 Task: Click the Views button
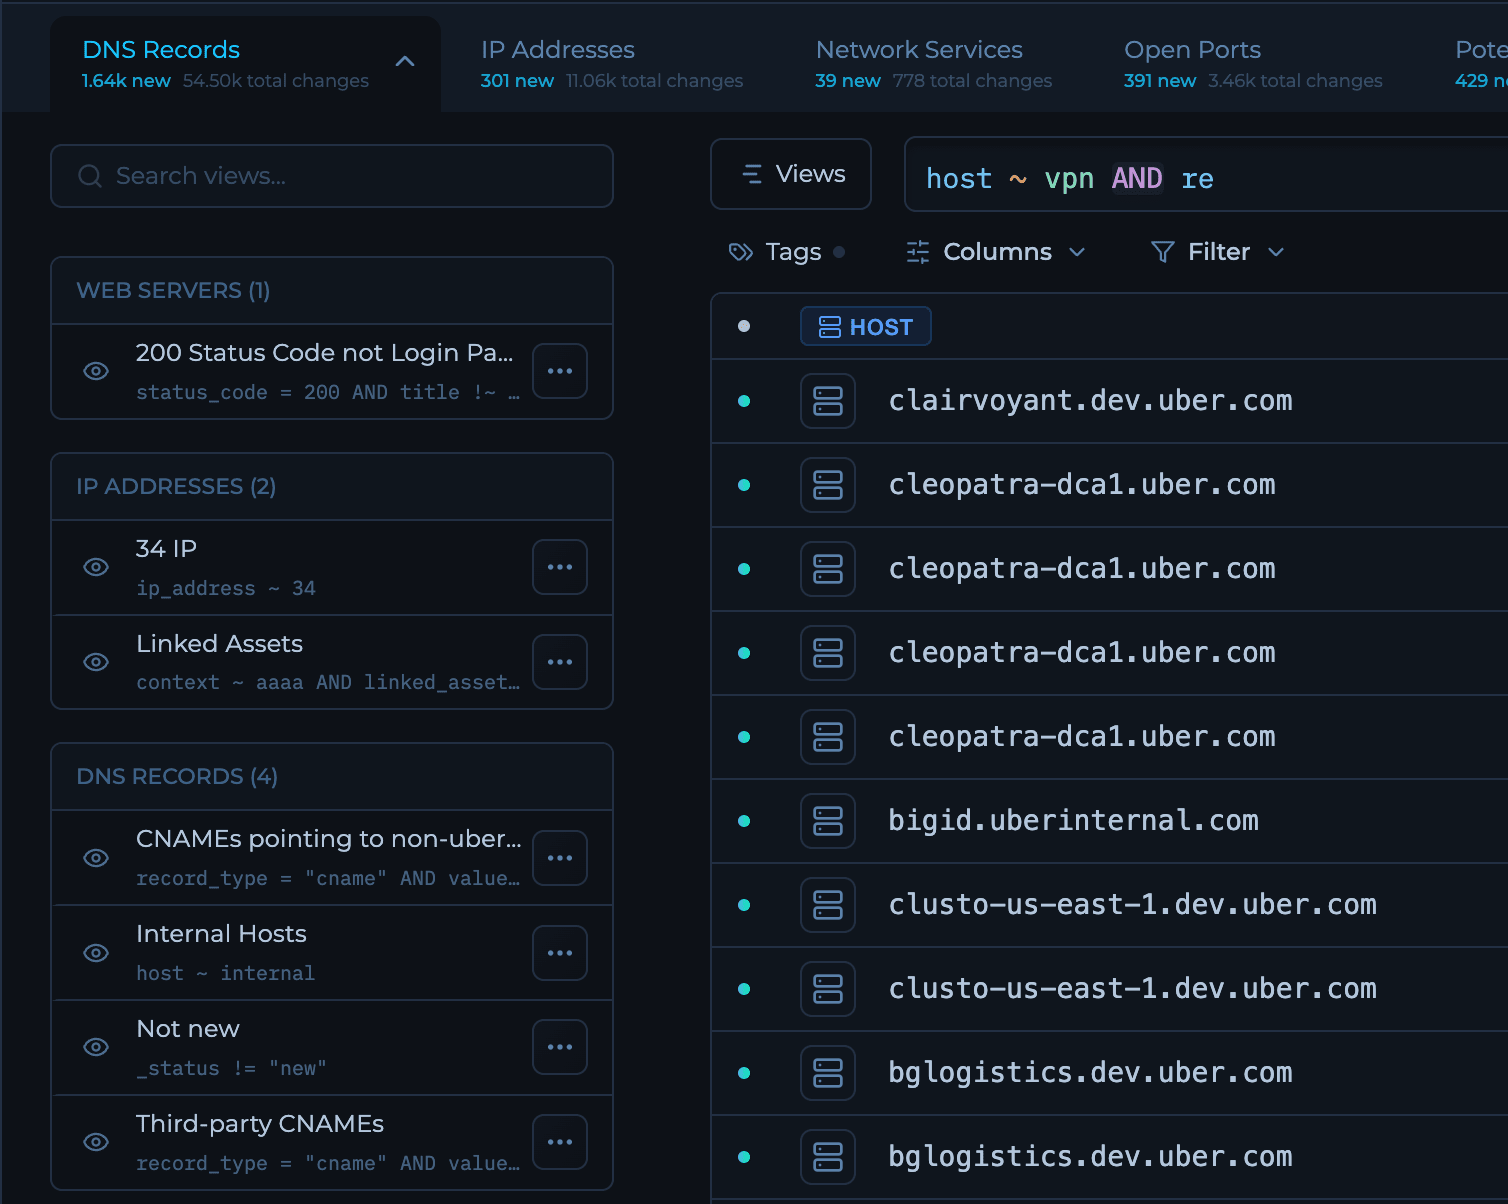pyautogui.click(x=791, y=174)
